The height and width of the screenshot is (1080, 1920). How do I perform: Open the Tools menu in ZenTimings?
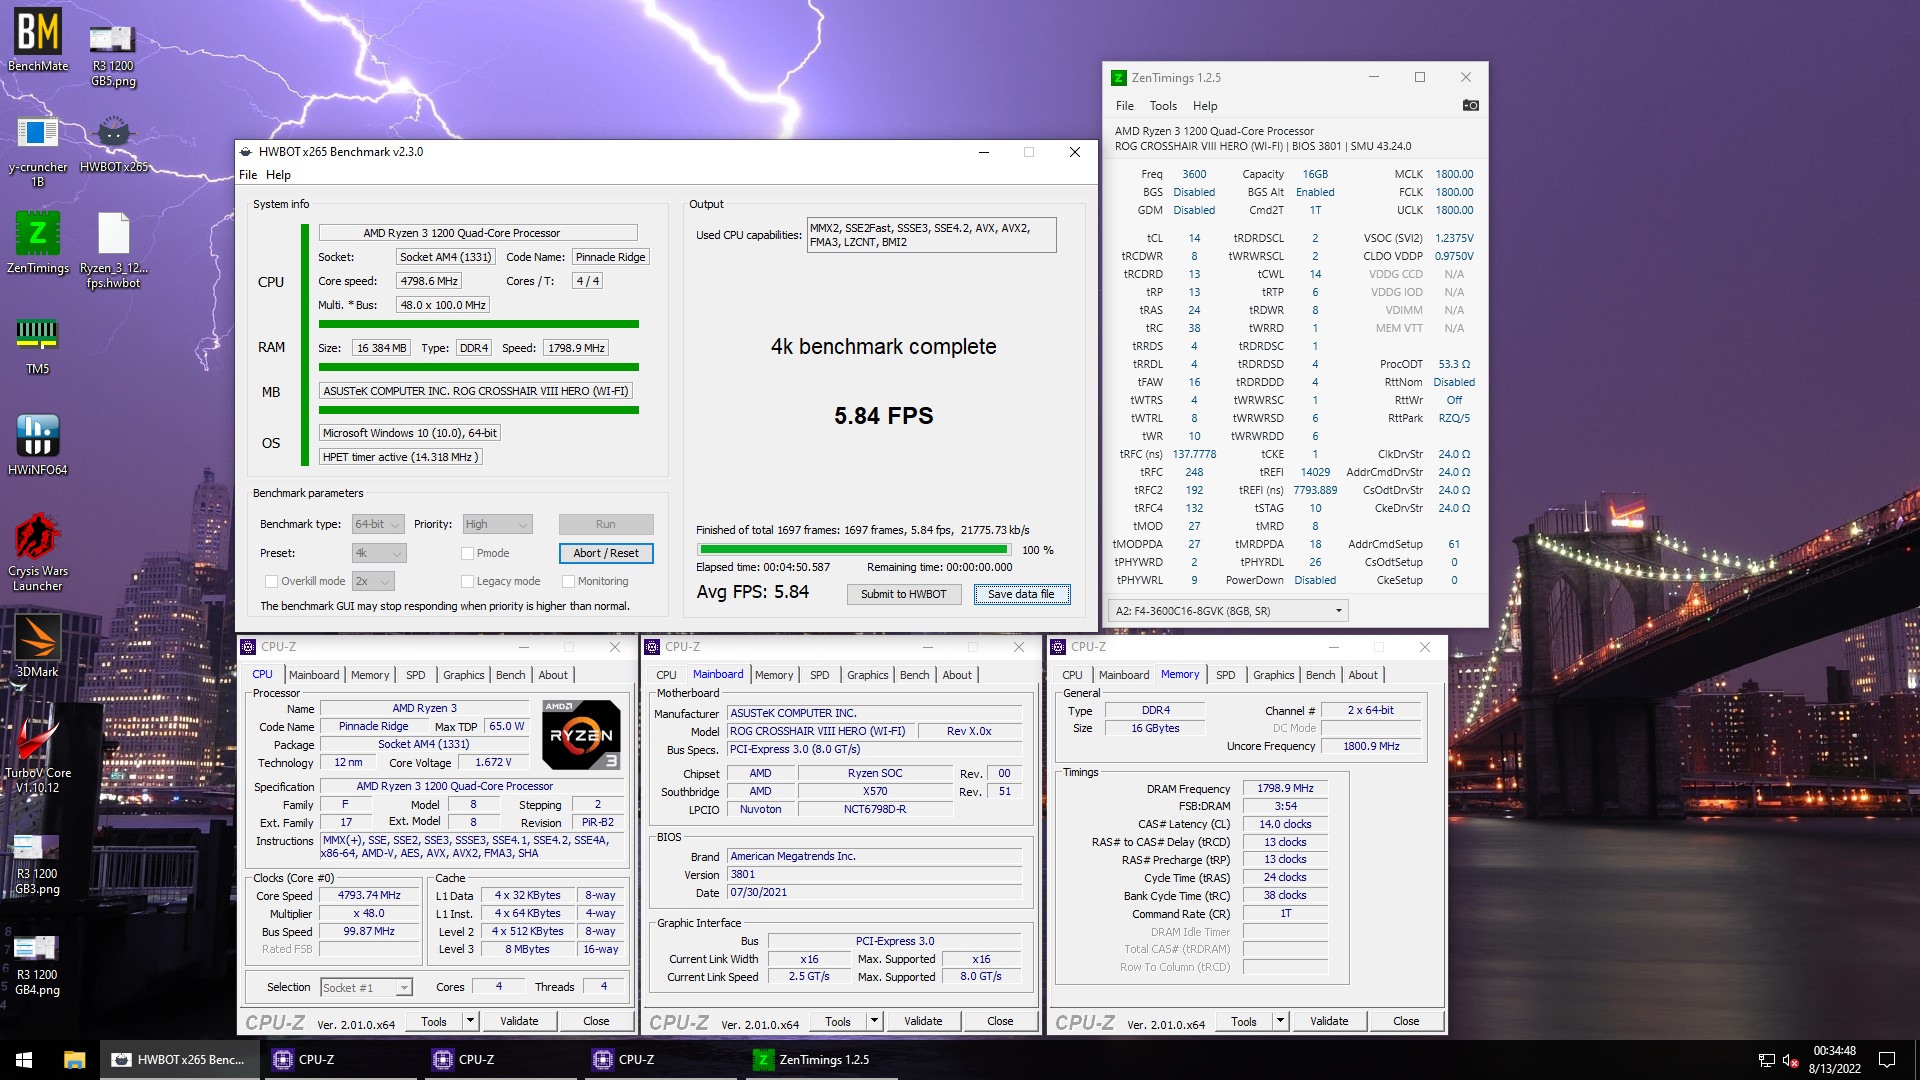[x=1163, y=106]
